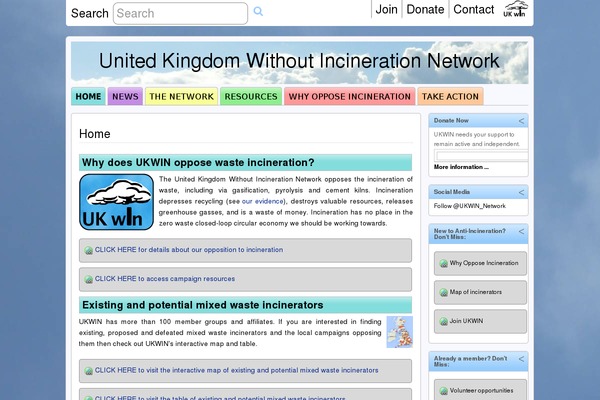Open the TAKE ACTION tab
The image size is (600, 400).
pos(450,96)
